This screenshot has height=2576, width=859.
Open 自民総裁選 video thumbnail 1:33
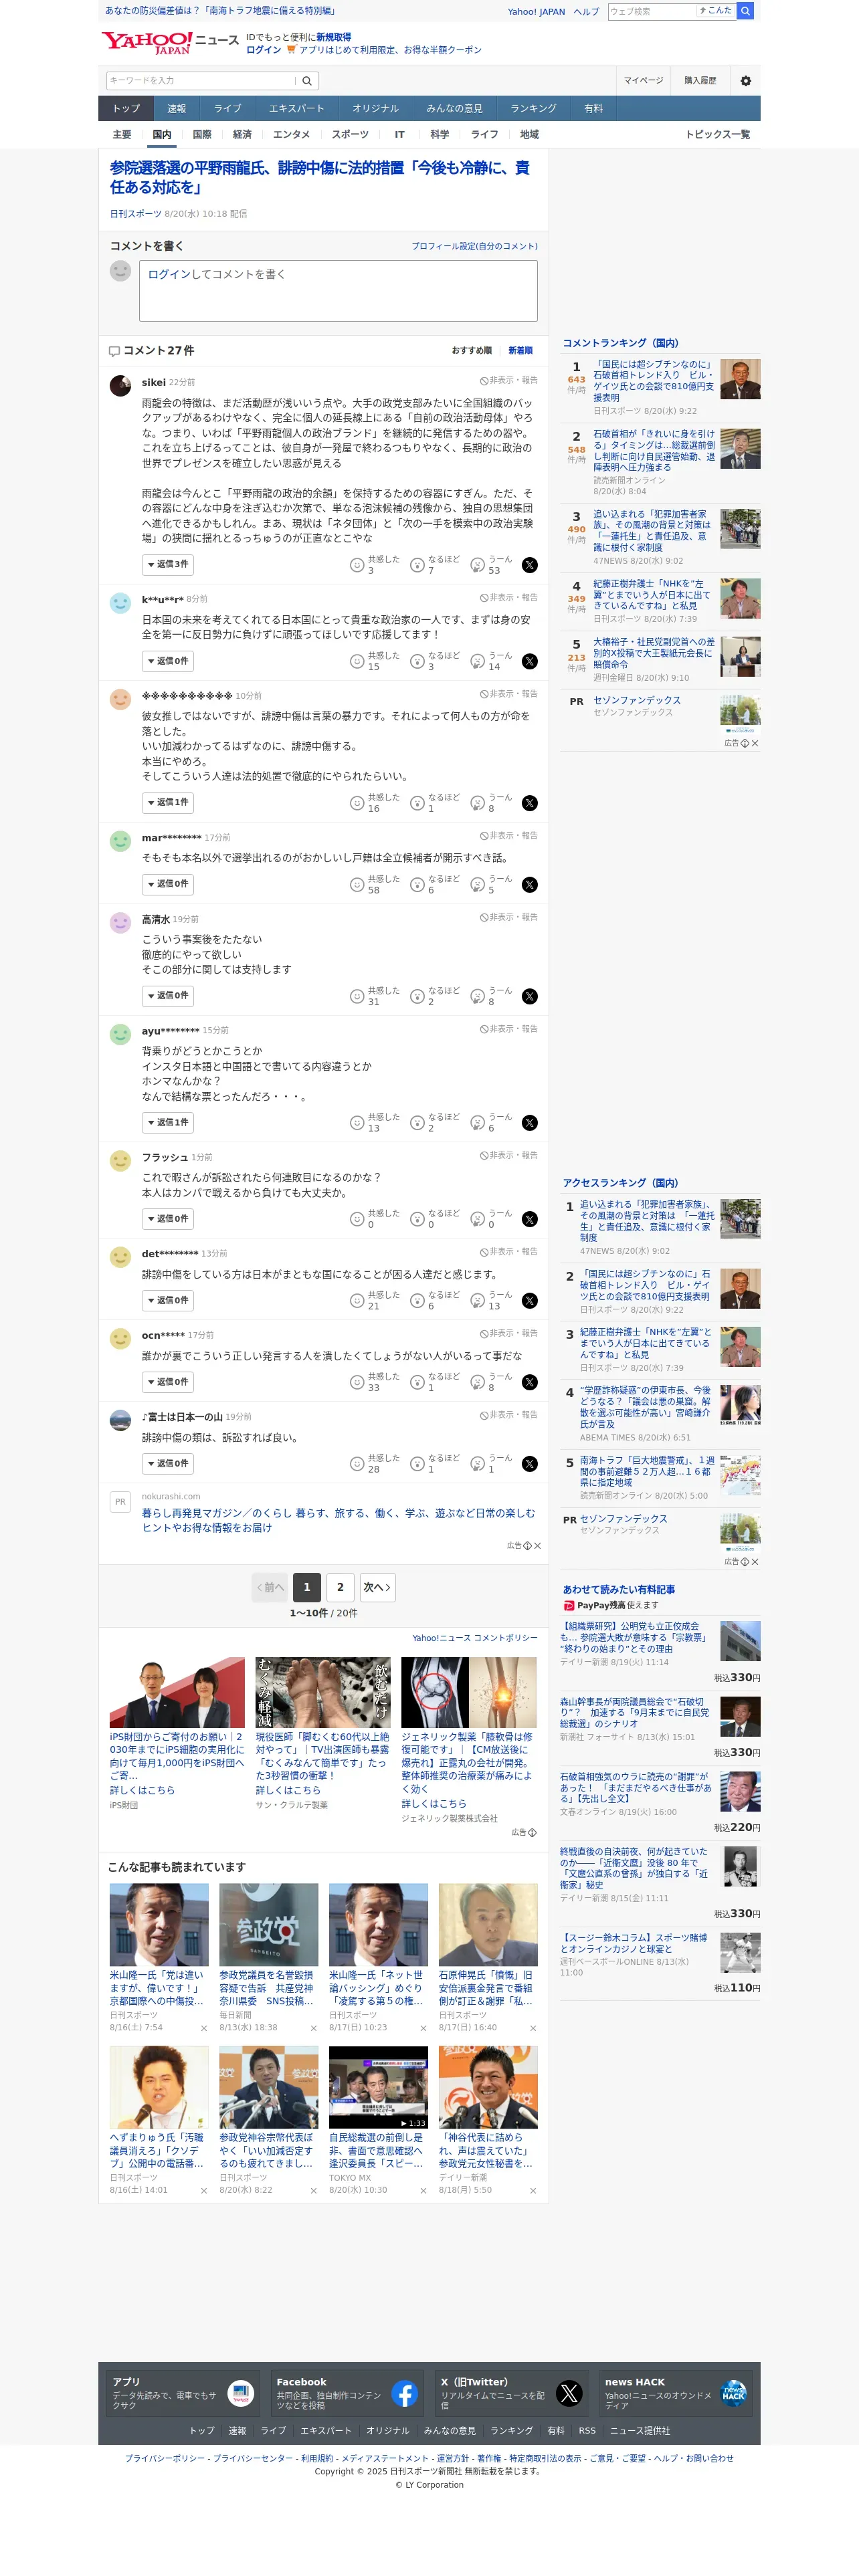click(x=378, y=2087)
